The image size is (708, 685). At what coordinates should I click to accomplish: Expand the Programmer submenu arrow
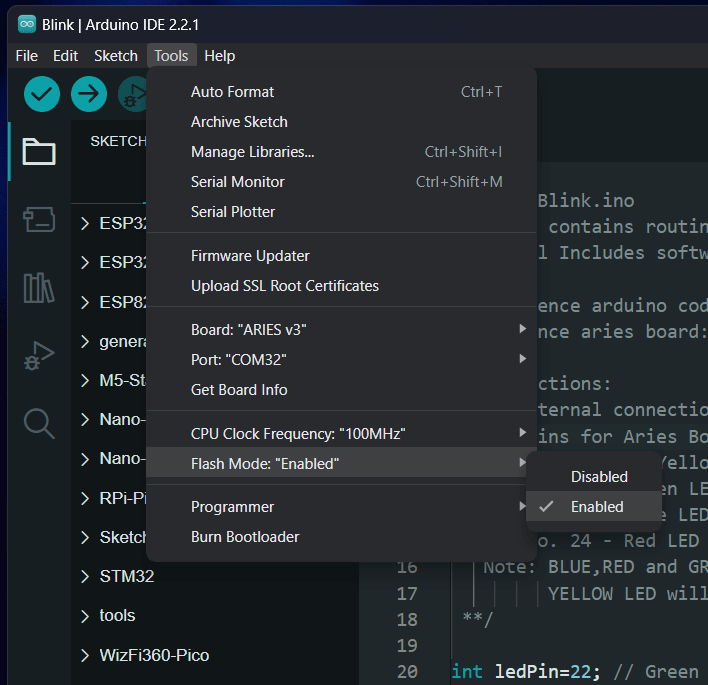click(522, 506)
